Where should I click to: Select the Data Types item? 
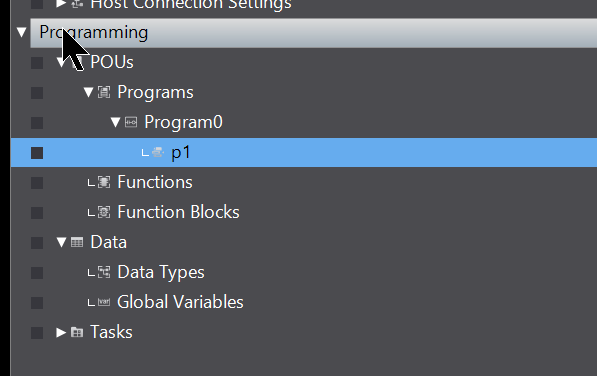(x=161, y=272)
